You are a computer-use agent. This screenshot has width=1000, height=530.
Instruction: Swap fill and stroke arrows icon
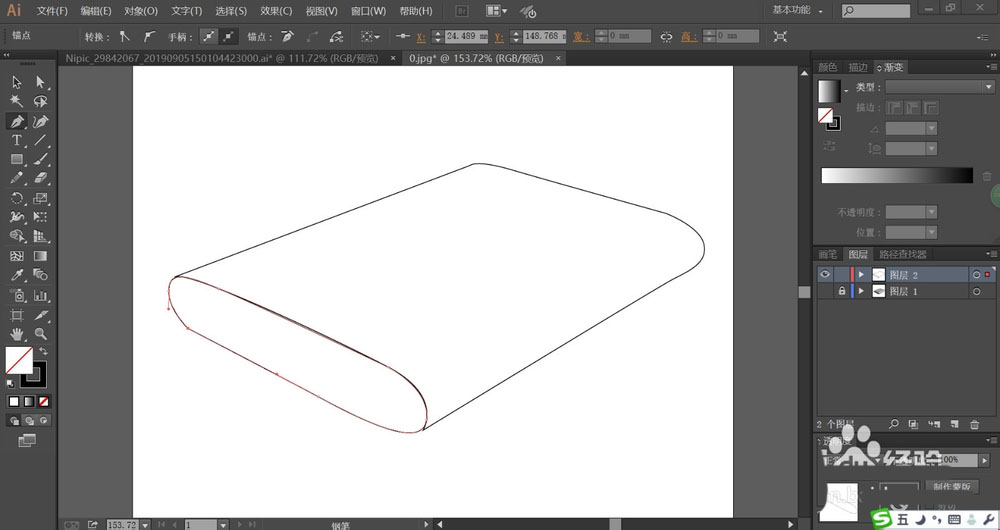click(43, 351)
